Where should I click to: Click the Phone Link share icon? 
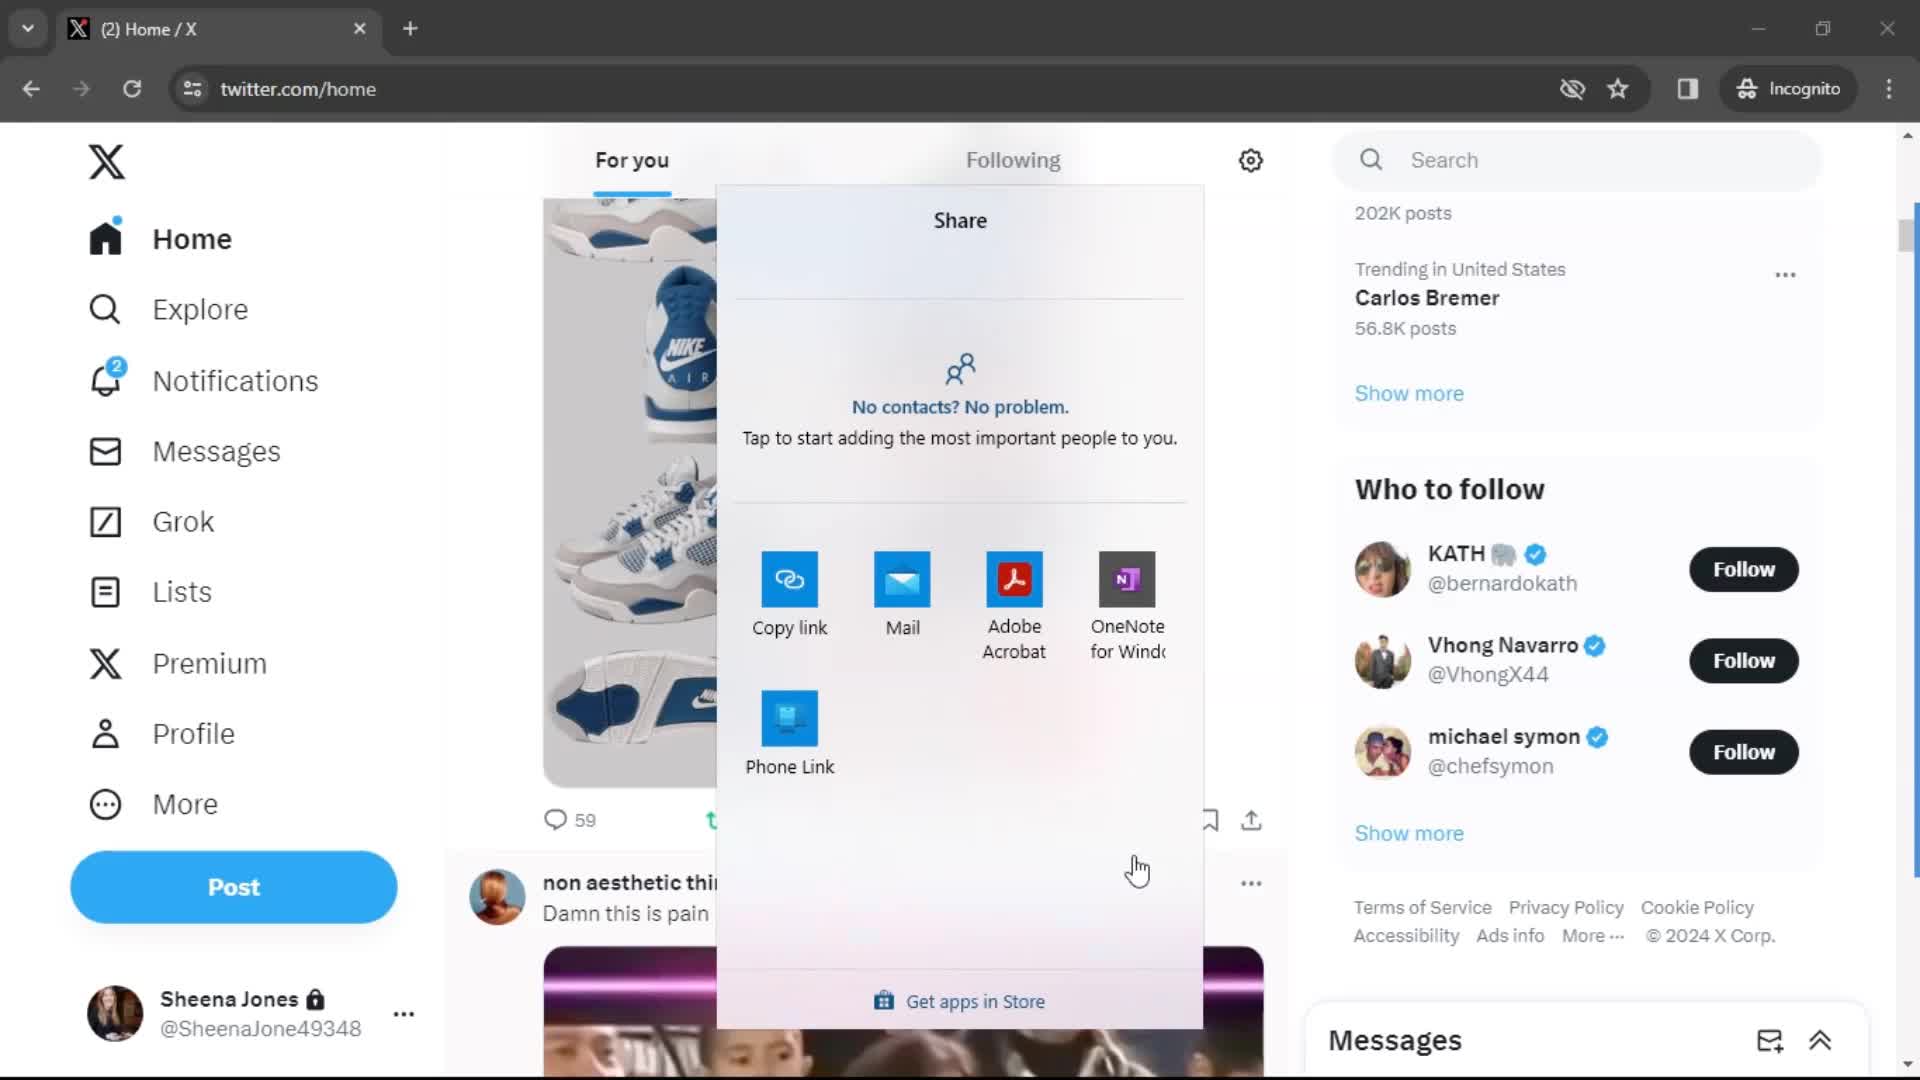789,717
